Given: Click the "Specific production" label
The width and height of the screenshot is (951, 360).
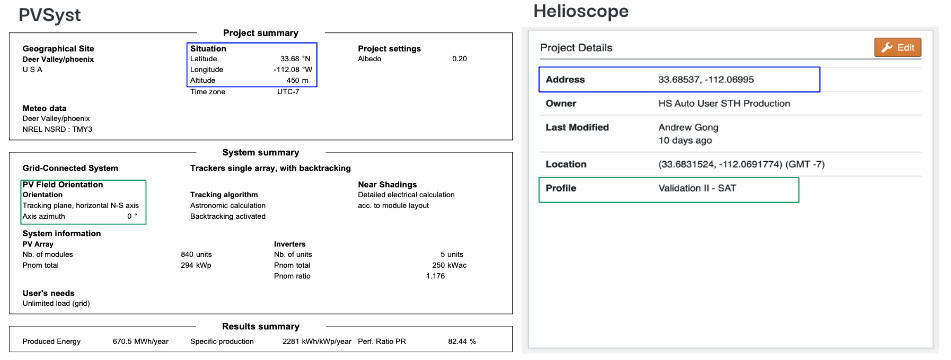Looking at the screenshot, I should click(x=222, y=342).
